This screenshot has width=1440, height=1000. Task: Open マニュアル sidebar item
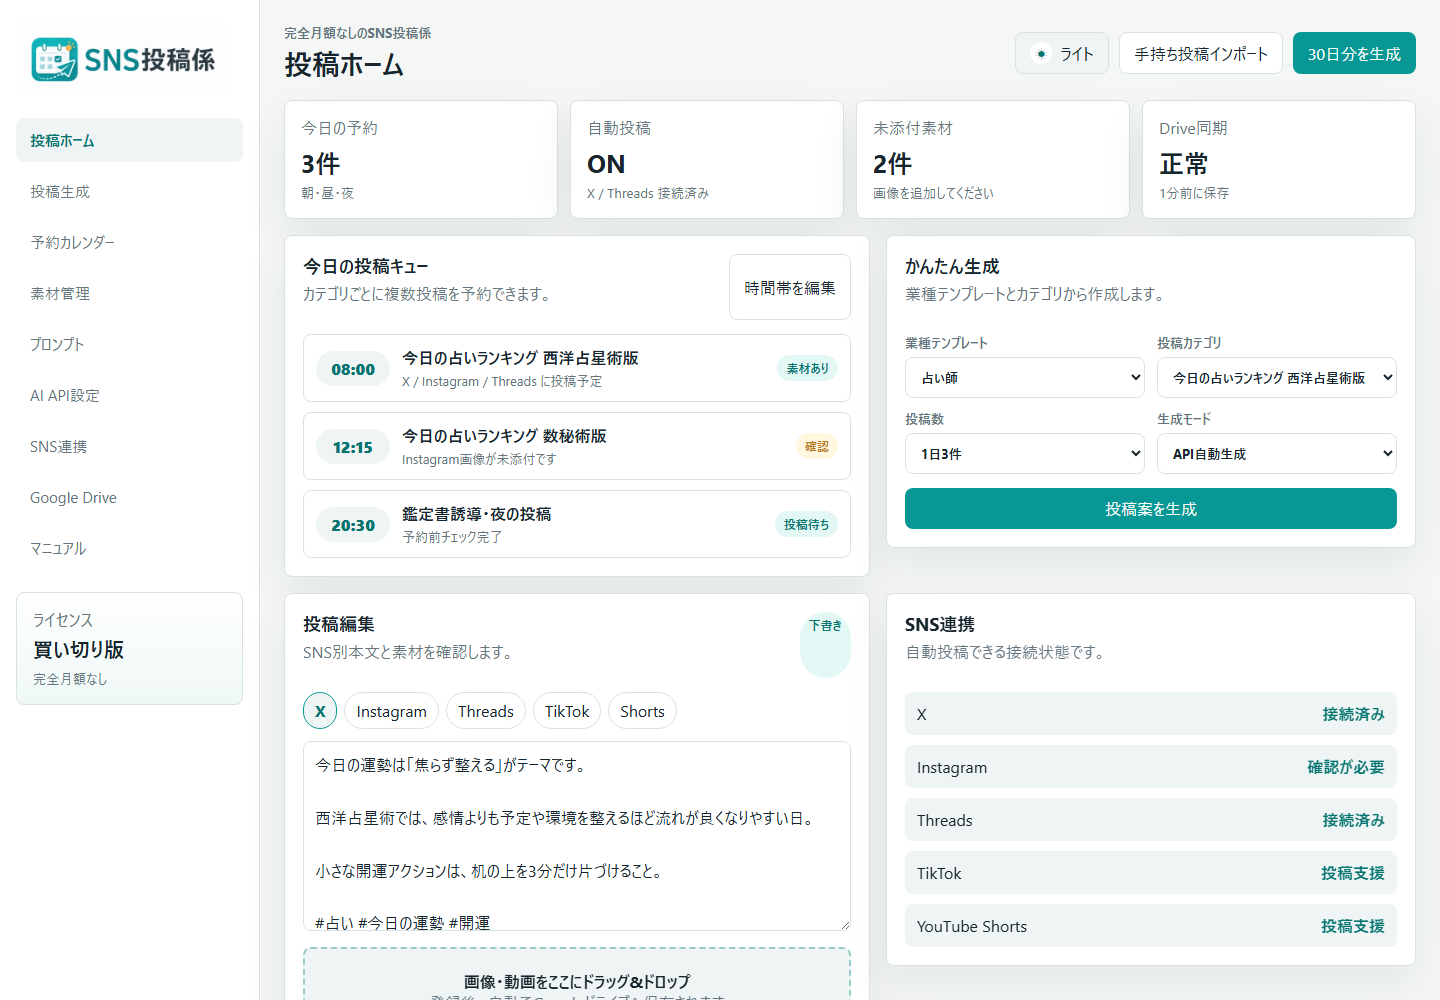point(129,548)
